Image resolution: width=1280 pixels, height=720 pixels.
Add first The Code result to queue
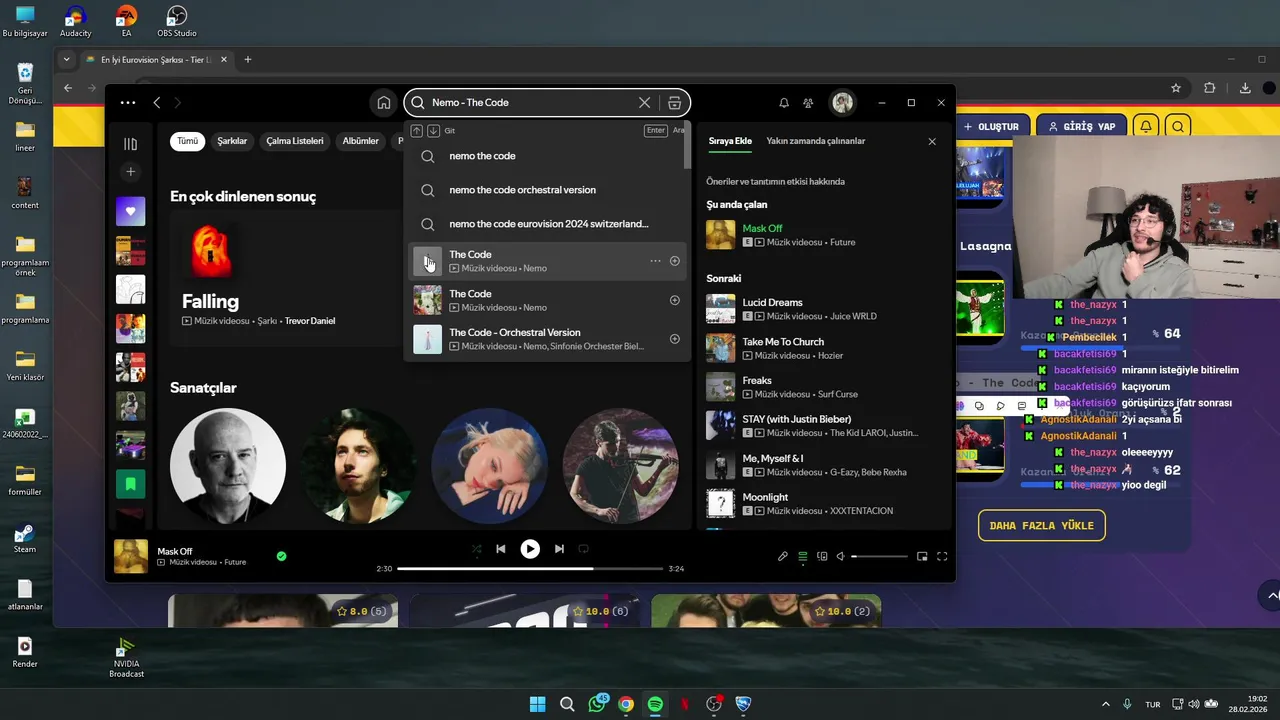[x=675, y=261]
